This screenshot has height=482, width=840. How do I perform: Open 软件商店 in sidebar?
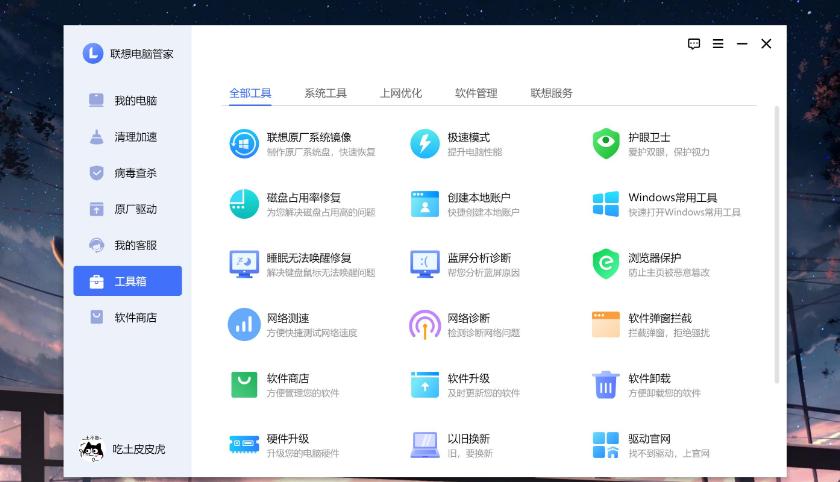pos(128,318)
